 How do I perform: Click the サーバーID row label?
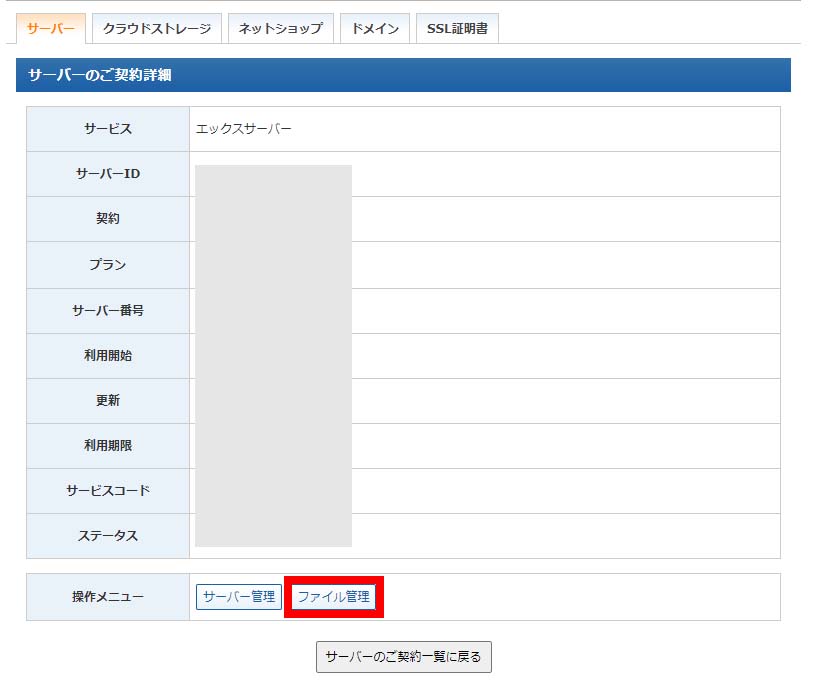click(108, 174)
